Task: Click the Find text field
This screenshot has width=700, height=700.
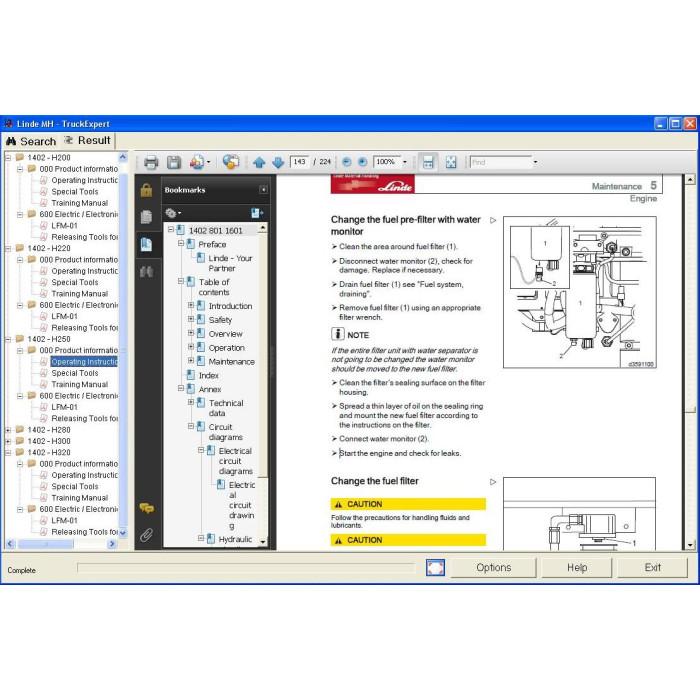Action: point(500,162)
